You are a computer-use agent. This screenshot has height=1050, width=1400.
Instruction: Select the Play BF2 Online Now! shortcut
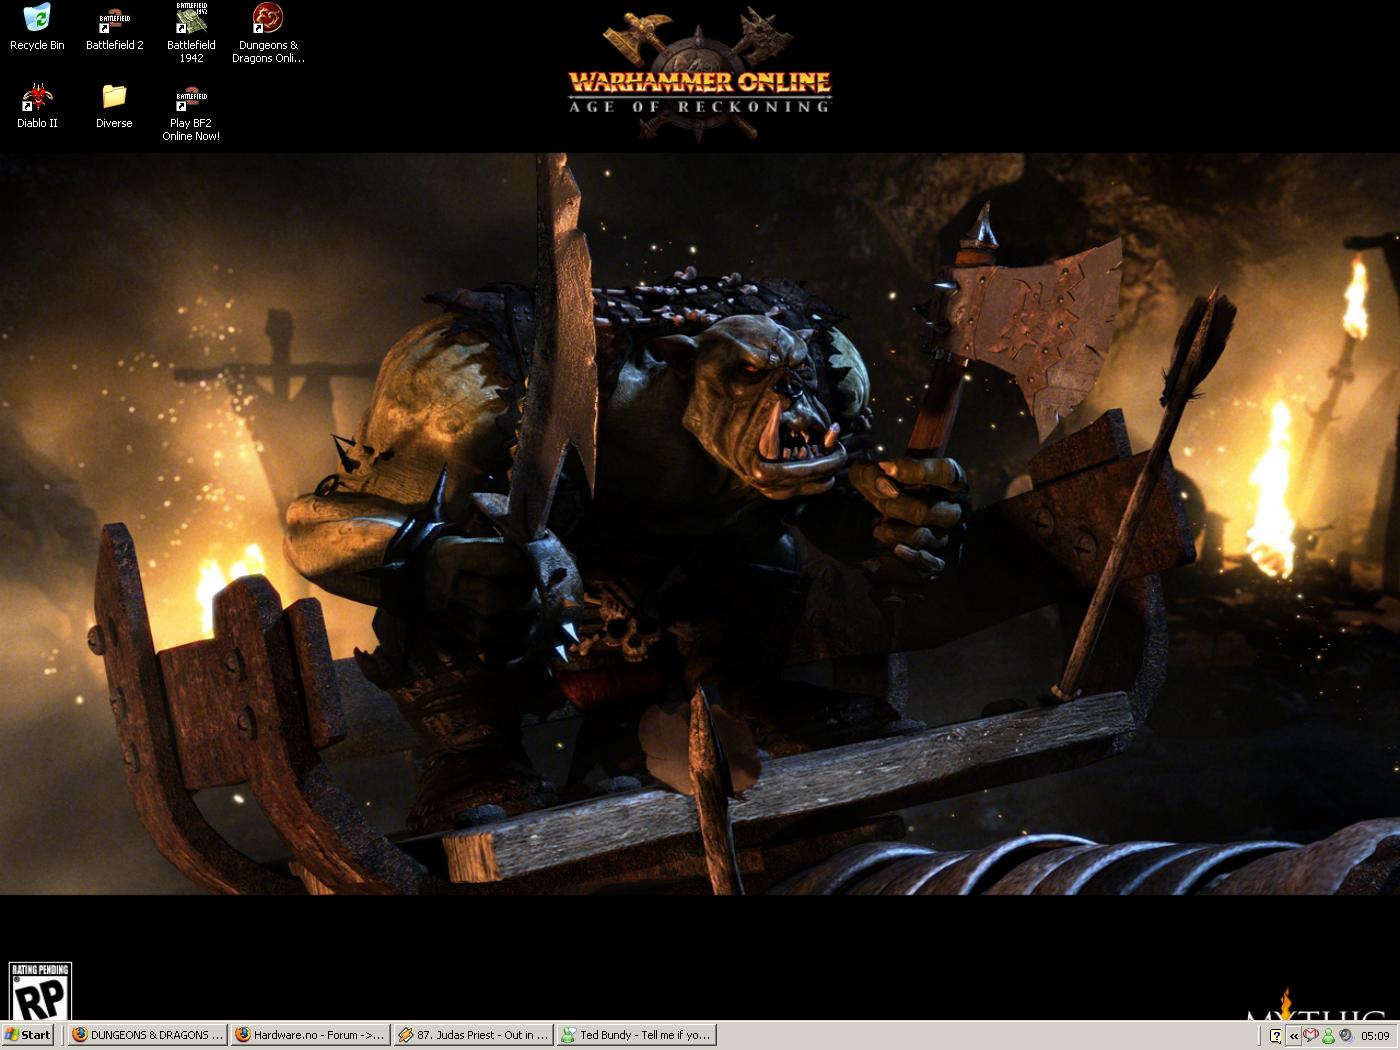191,112
